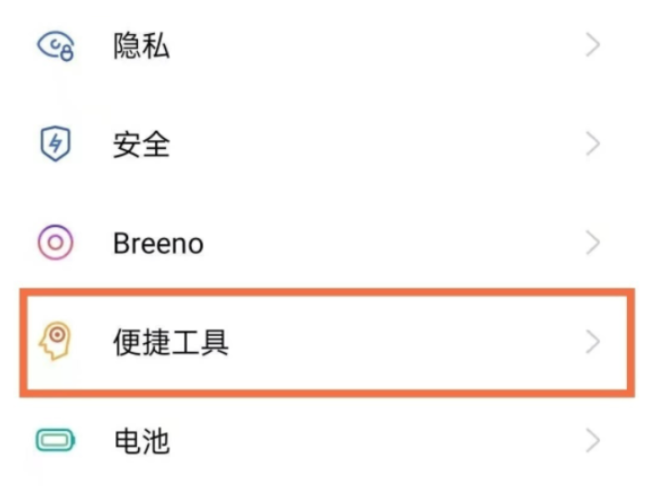Viewport: 649px width, 490px height.
Task: Select the 电池 text label
Action: click(x=141, y=441)
